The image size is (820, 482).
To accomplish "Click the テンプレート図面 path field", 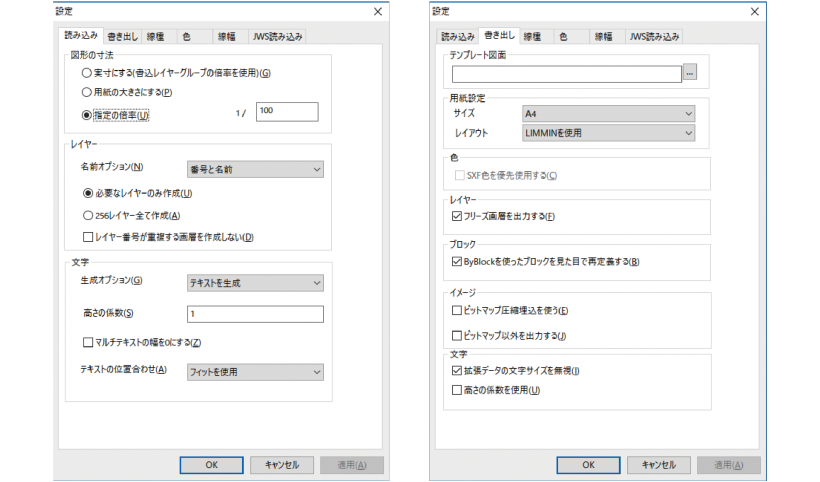I will click(567, 74).
